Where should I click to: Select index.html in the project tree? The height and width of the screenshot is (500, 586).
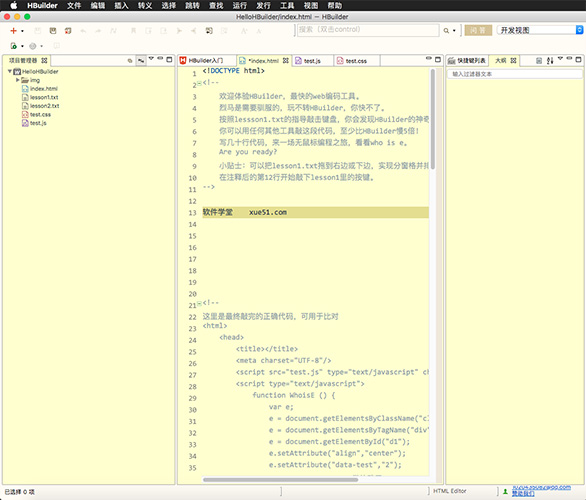40,89
